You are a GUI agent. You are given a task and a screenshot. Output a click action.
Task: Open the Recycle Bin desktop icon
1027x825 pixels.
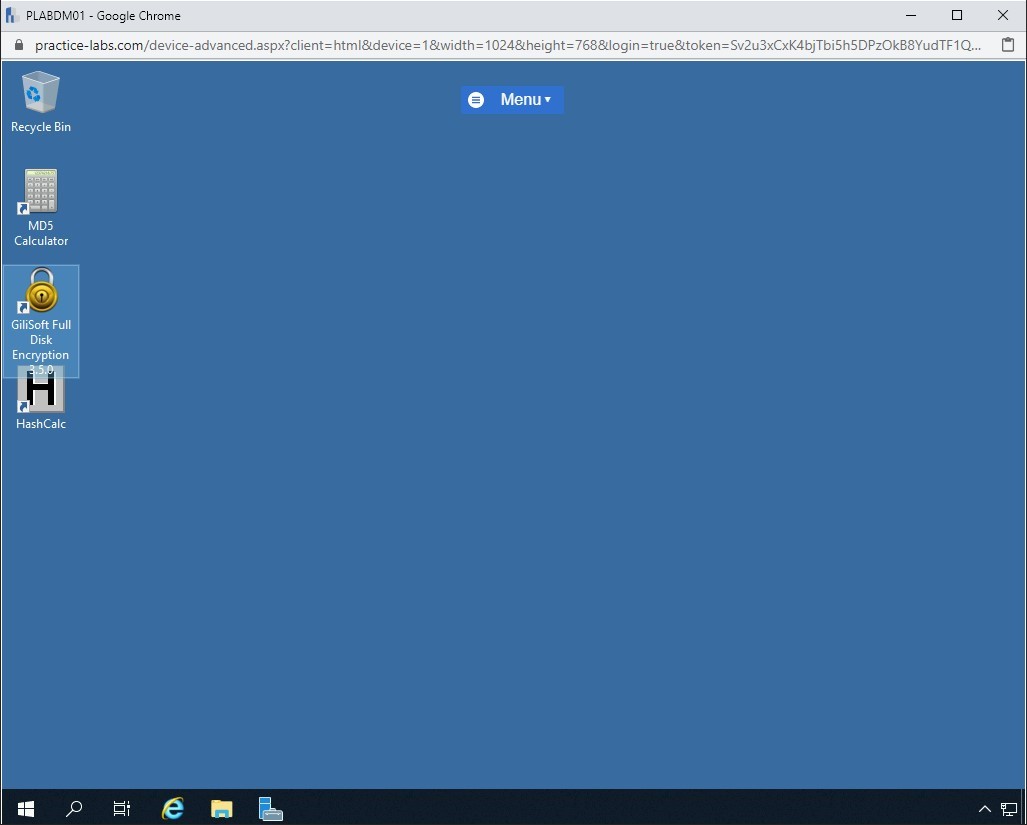[x=41, y=93]
